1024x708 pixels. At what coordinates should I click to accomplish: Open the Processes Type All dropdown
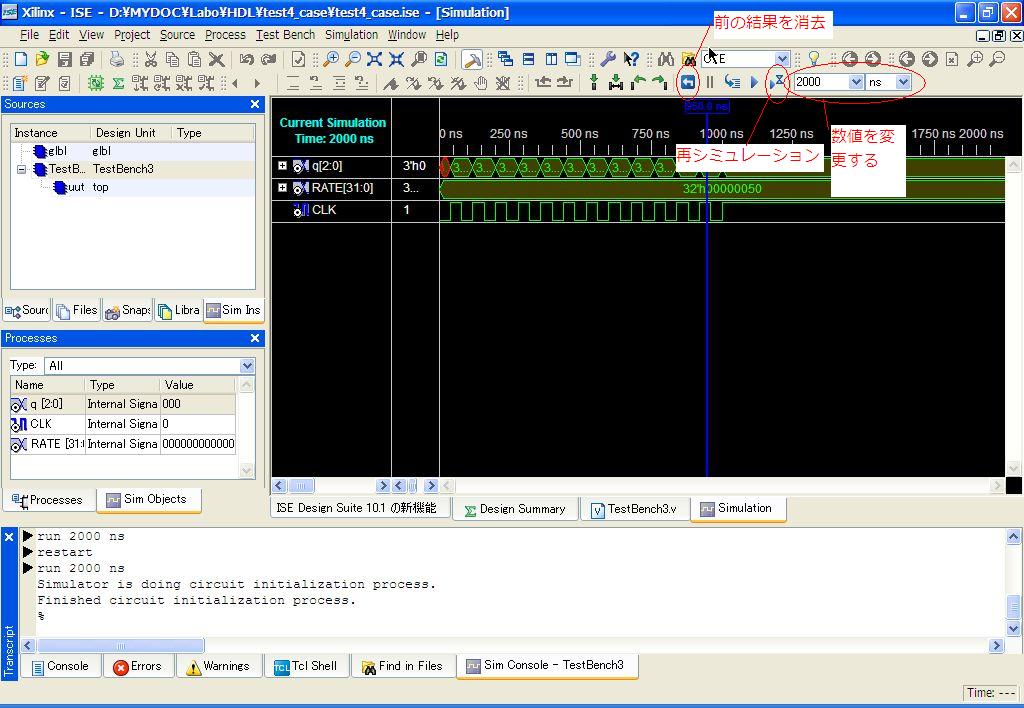tap(247, 366)
